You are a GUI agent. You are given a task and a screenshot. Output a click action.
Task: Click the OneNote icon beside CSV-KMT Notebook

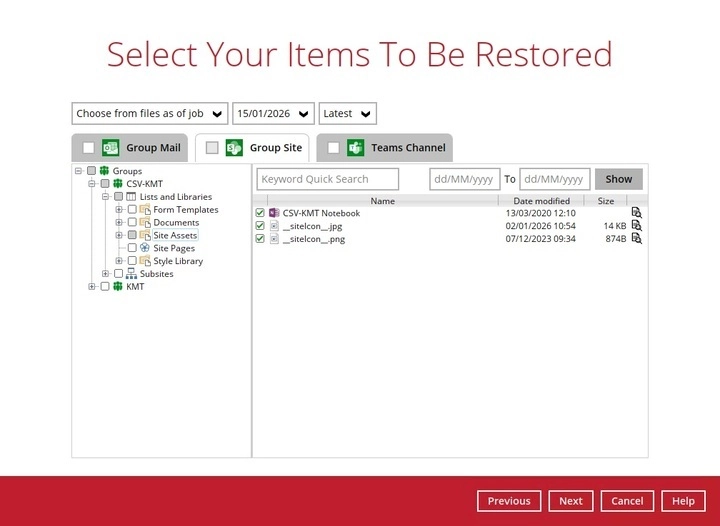274,213
